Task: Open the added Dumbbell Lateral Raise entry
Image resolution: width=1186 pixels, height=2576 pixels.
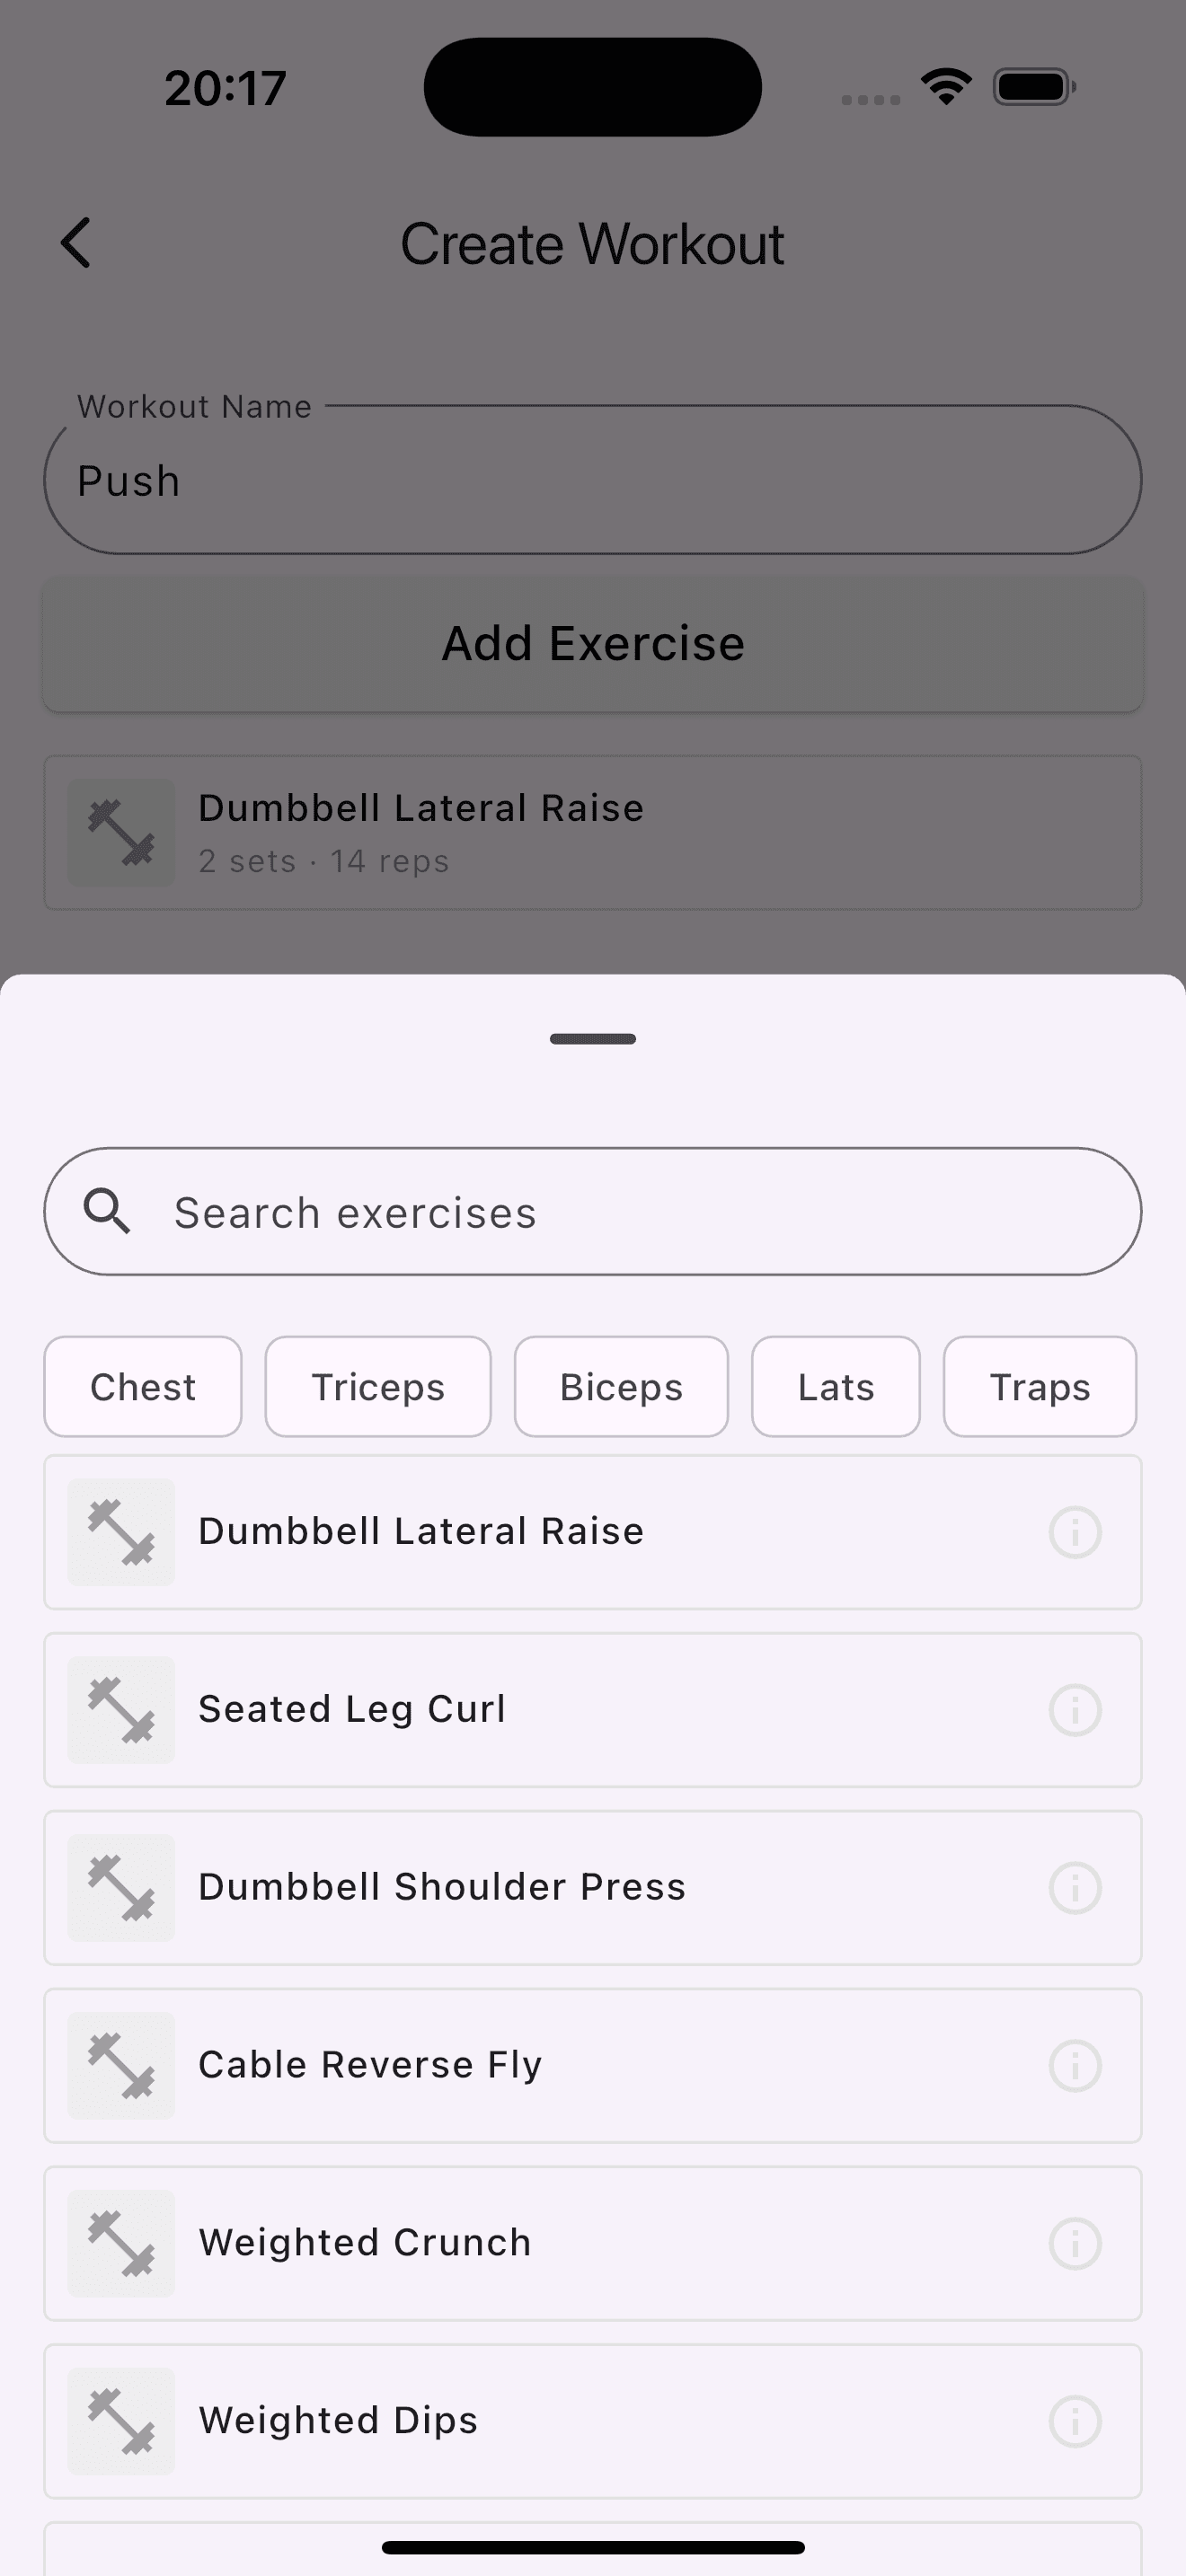Action: point(593,833)
